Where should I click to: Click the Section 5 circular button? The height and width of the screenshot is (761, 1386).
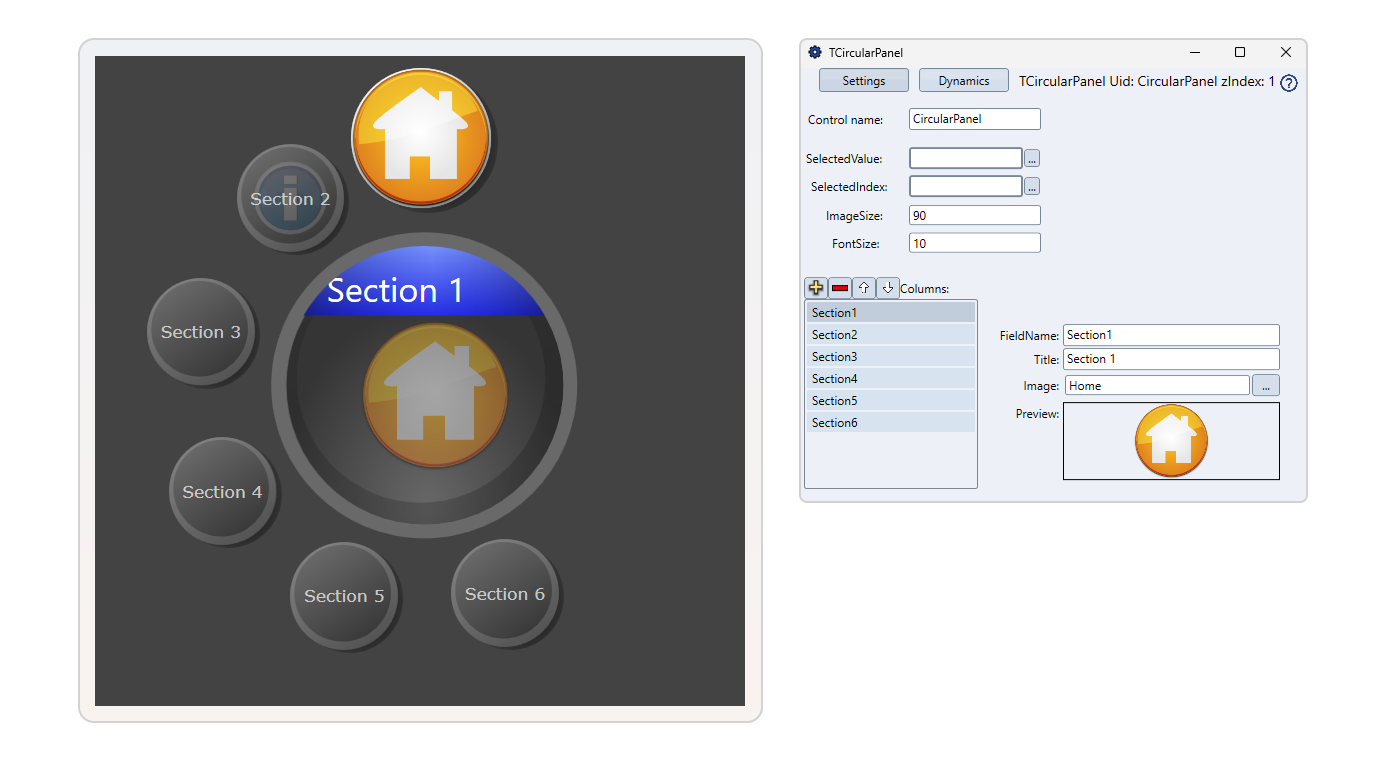pyautogui.click(x=344, y=595)
